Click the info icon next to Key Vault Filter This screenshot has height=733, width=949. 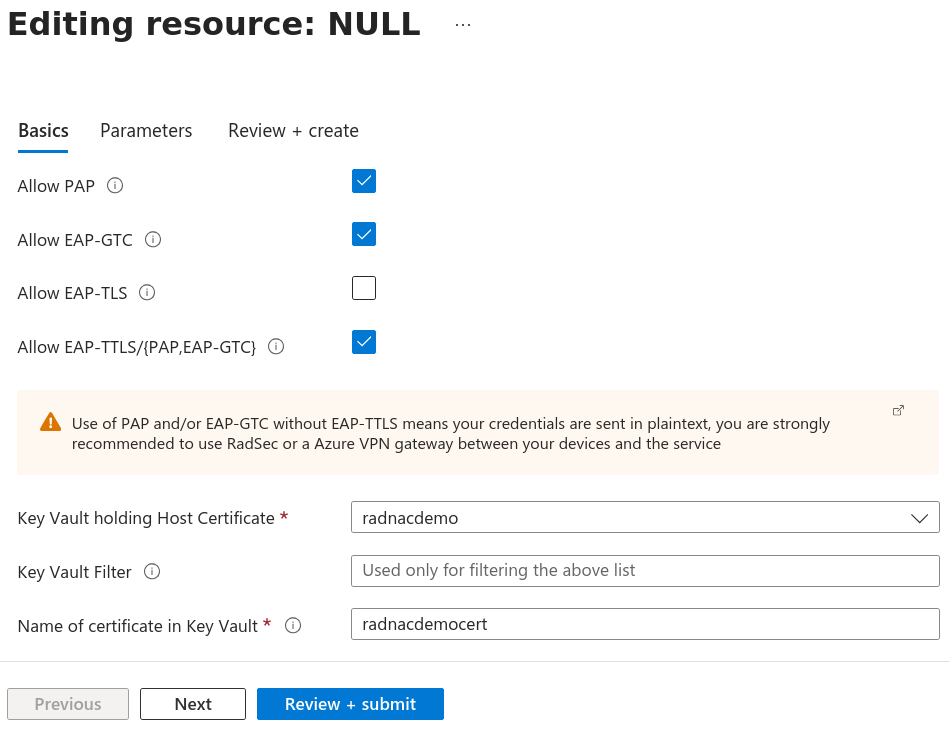click(x=150, y=572)
